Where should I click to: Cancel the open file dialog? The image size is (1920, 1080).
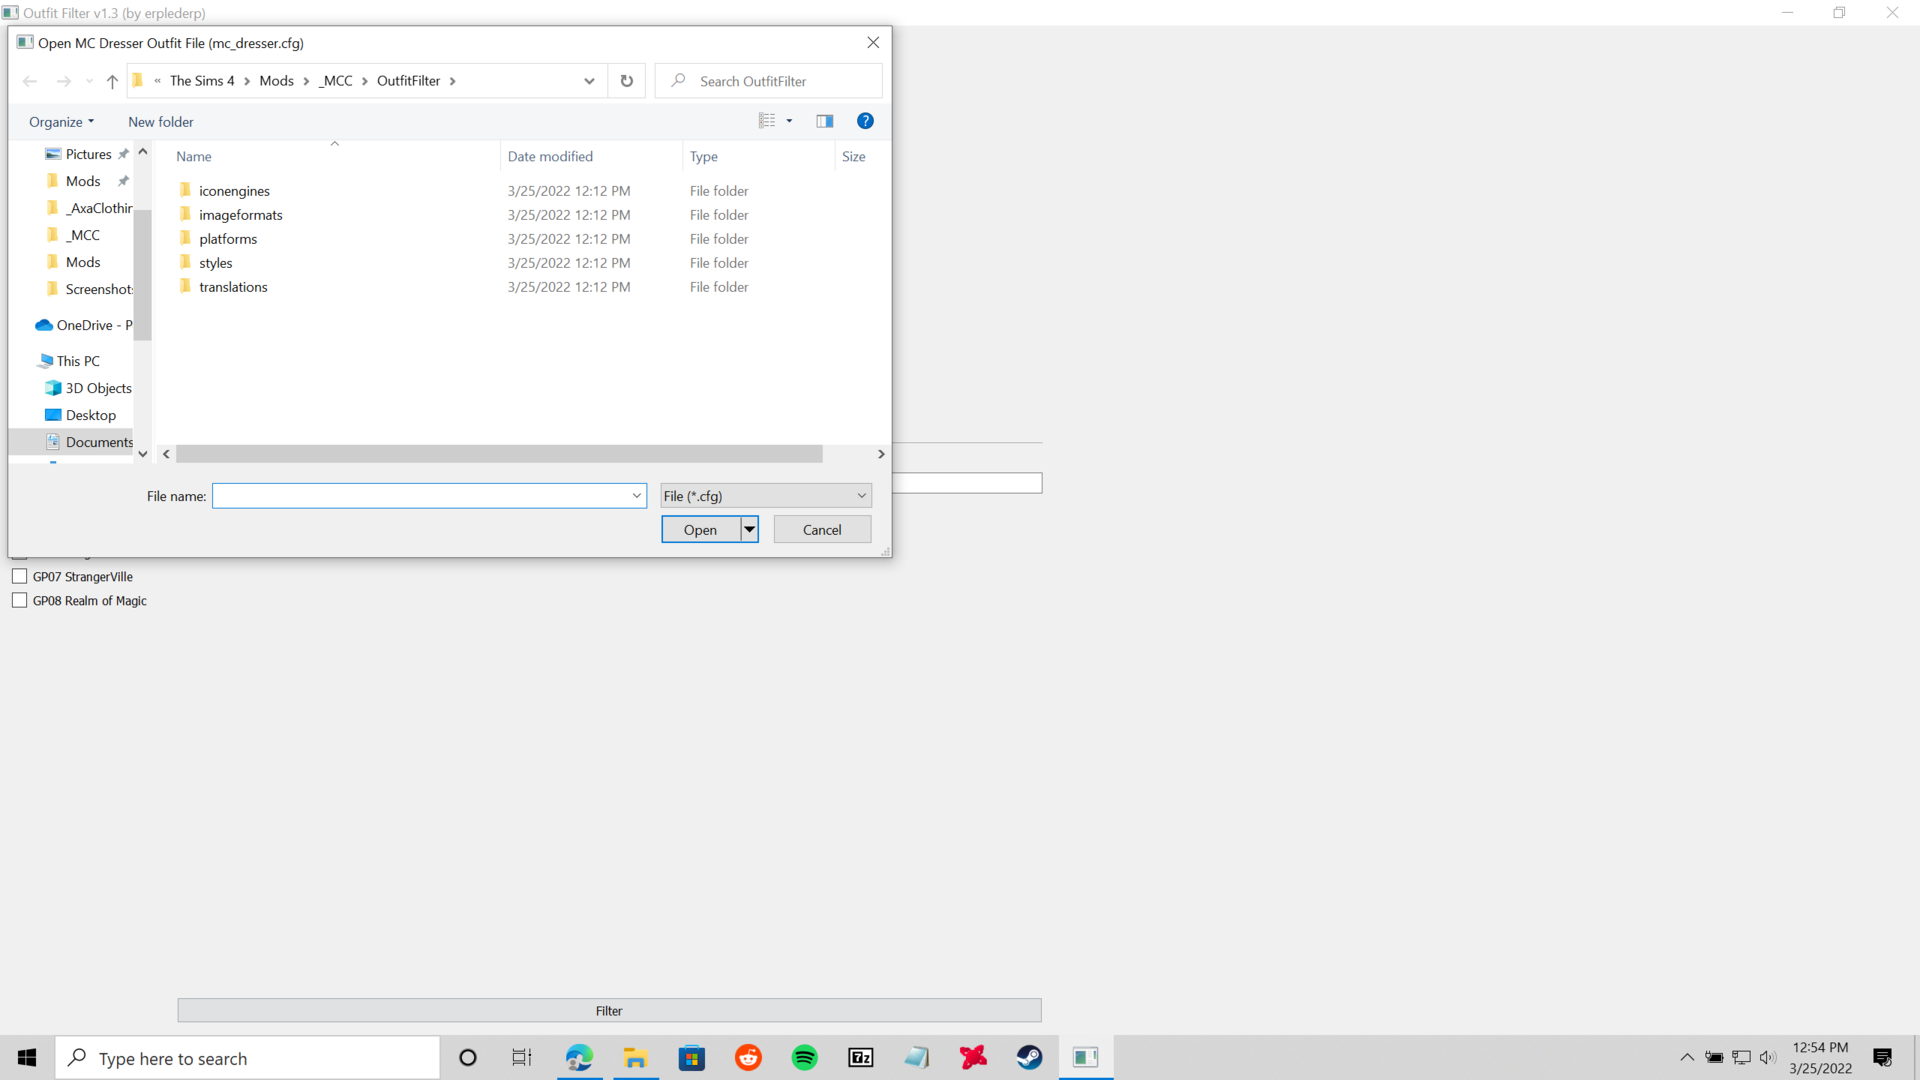tap(821, 529)
